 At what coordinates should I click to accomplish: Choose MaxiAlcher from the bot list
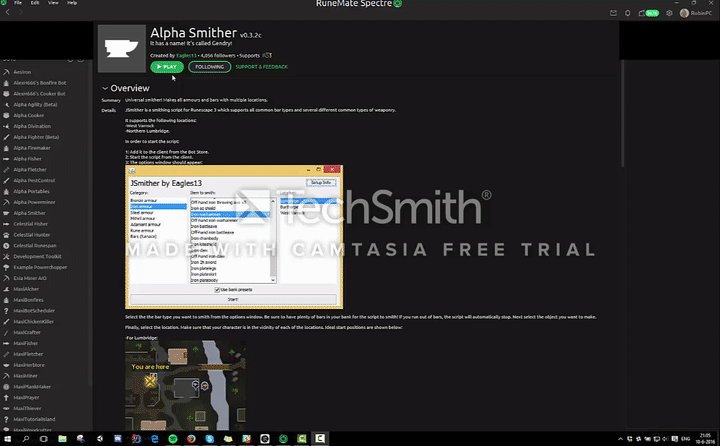(26, 288)
